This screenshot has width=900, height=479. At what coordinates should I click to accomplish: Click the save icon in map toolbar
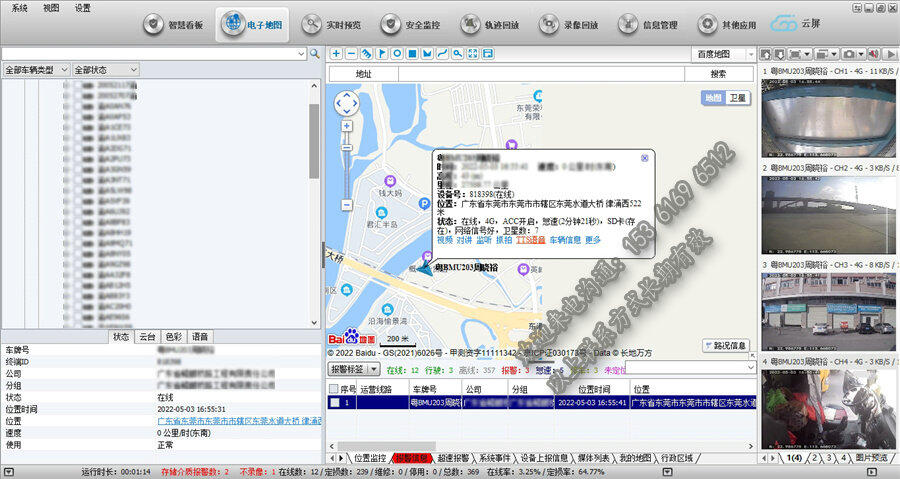click(x=487, y=53)
